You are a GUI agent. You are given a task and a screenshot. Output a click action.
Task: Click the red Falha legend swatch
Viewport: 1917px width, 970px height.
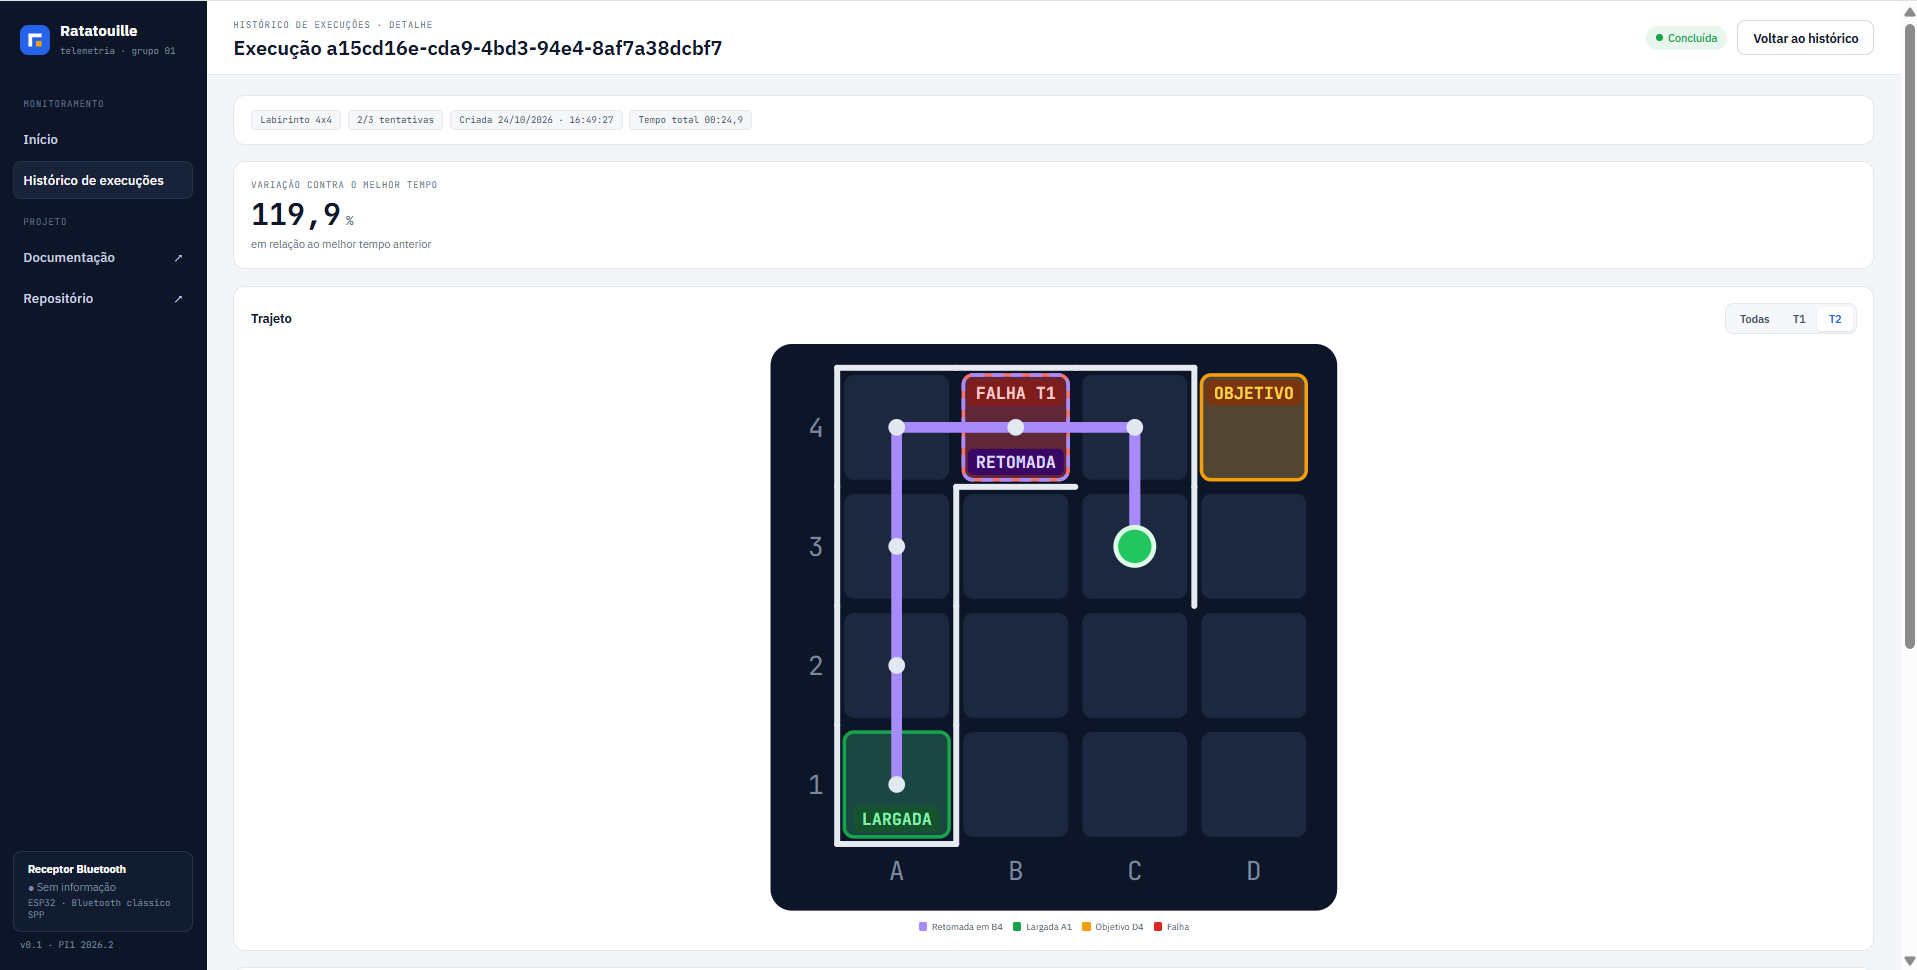pos(1158,927)
